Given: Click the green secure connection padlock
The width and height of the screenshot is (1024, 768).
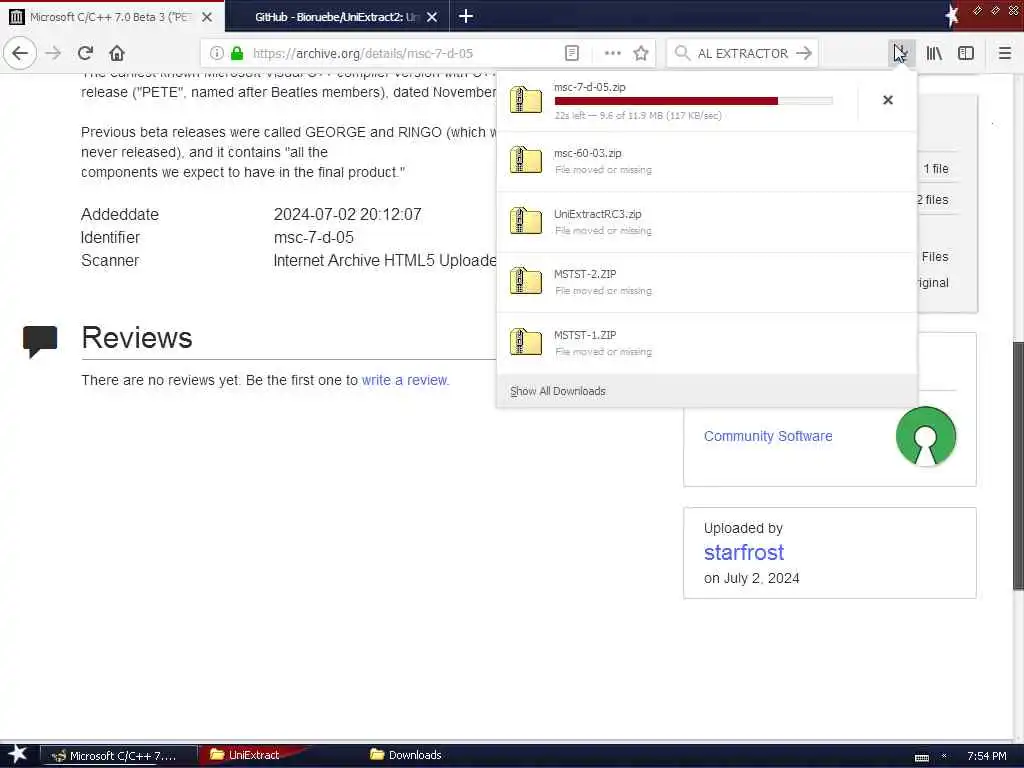Looking at the screenshot, I should point(237,53).
